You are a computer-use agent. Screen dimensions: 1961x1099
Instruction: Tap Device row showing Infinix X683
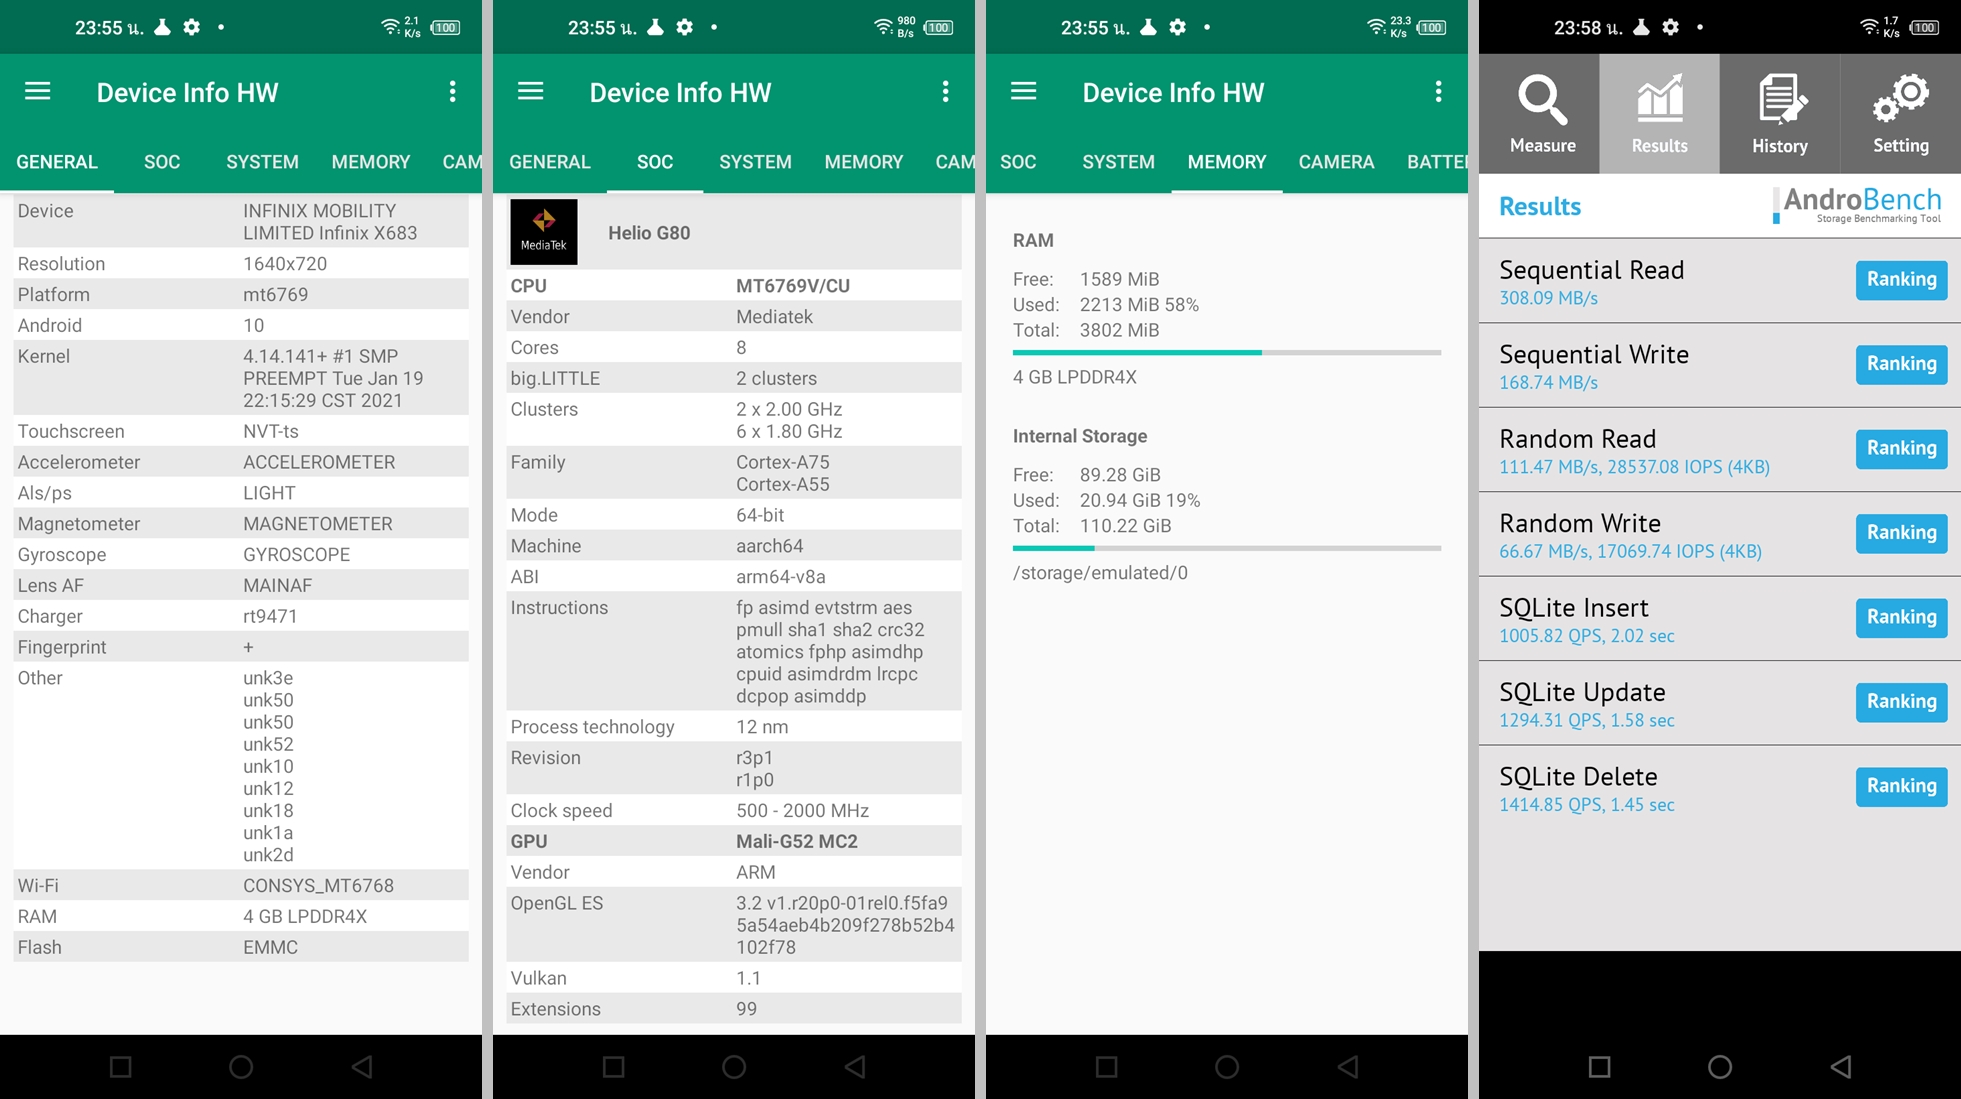tap(241, 222)
